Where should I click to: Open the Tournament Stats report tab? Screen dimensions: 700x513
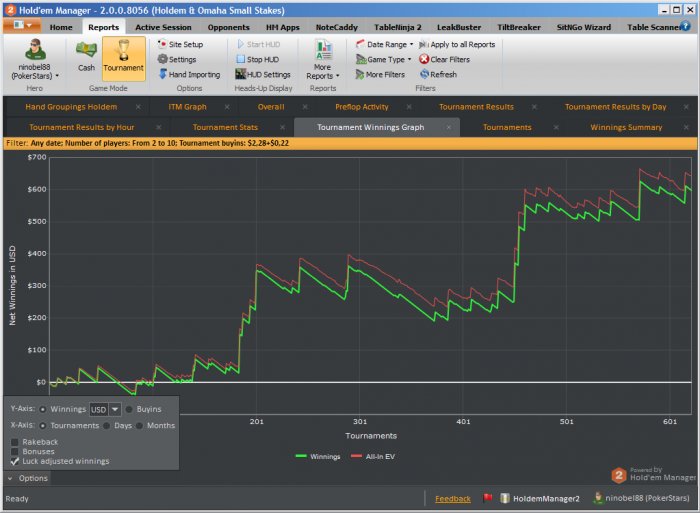click(225, 127)
